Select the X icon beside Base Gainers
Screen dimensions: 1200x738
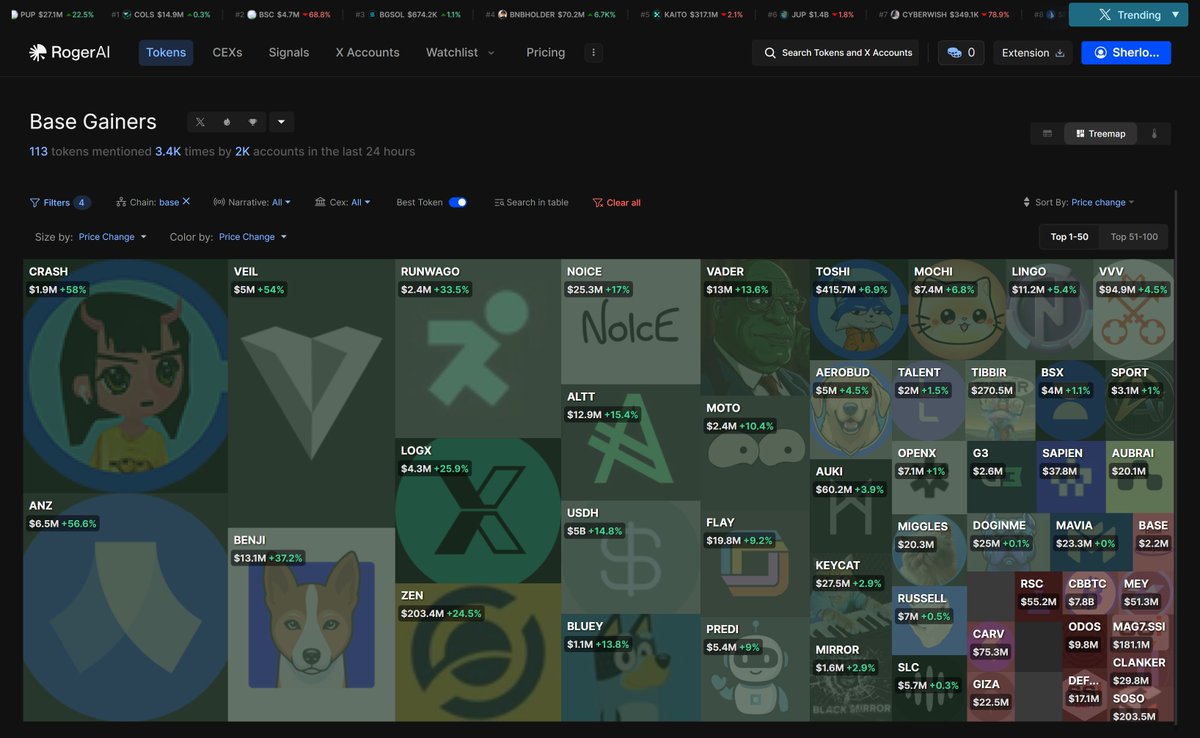click(x=200, y=122)
